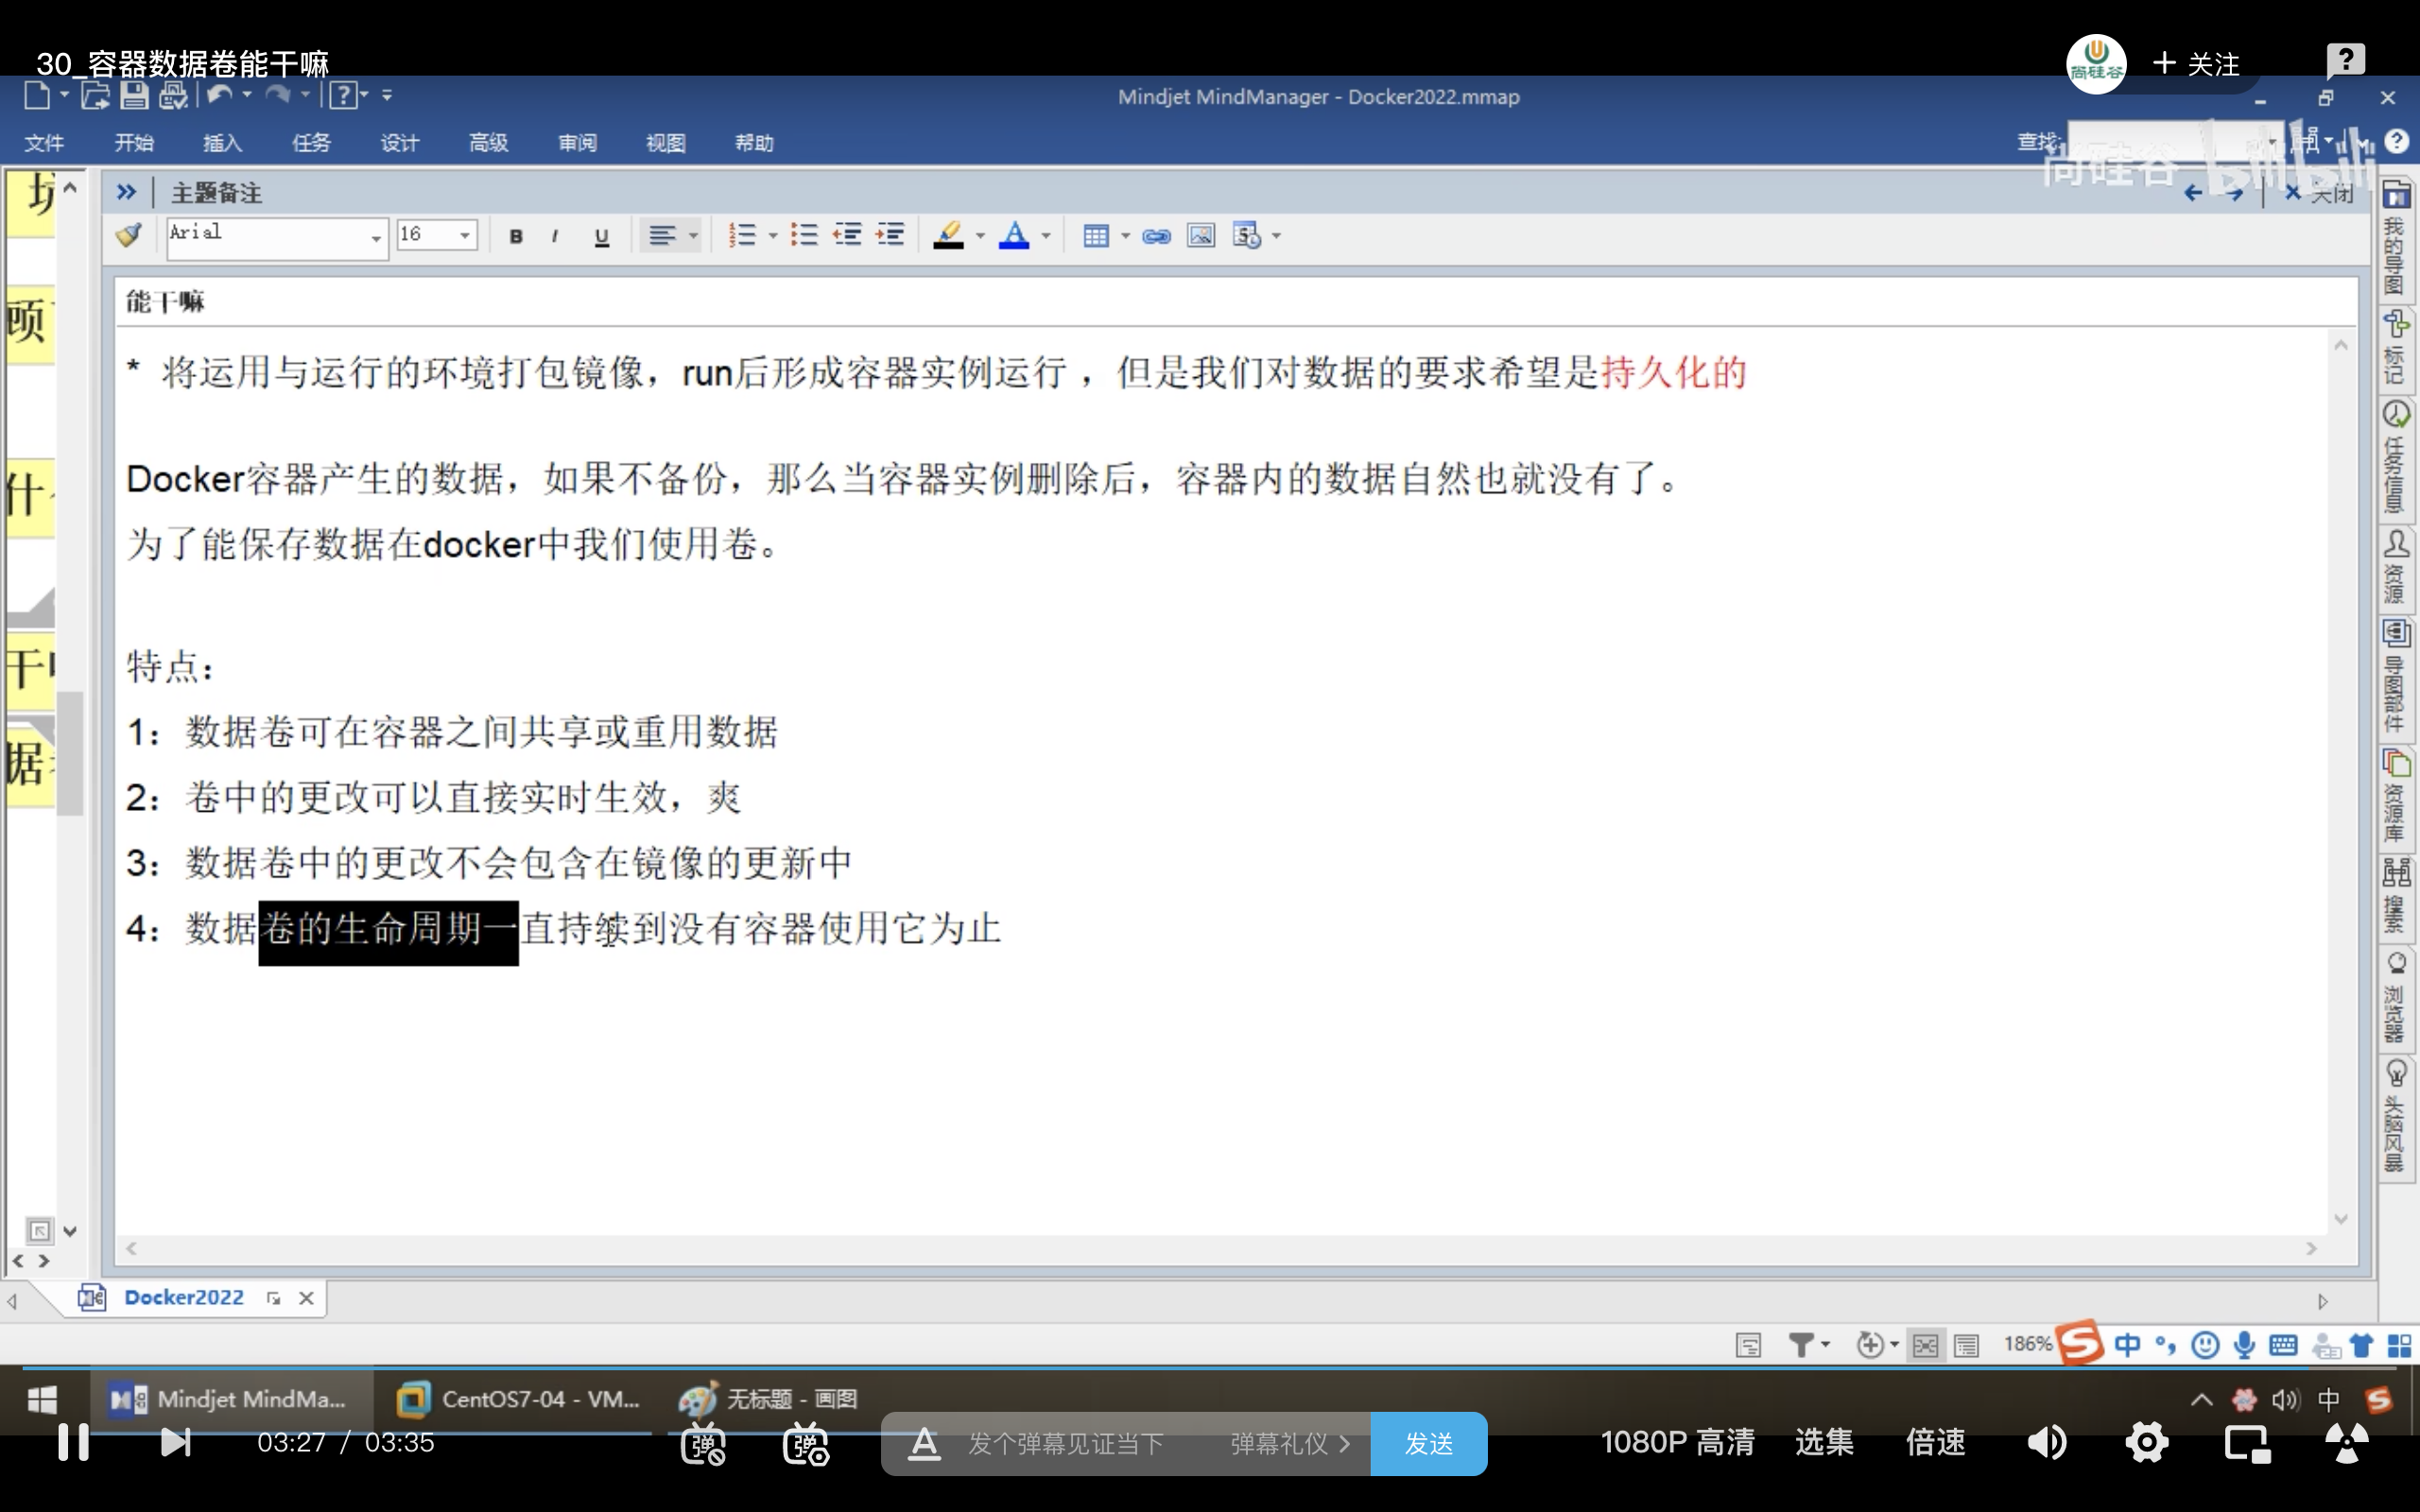Toggle underline formatting in notes toolbar
The width and height of the screenshot is (2420, 1512).
coord(601,236)
